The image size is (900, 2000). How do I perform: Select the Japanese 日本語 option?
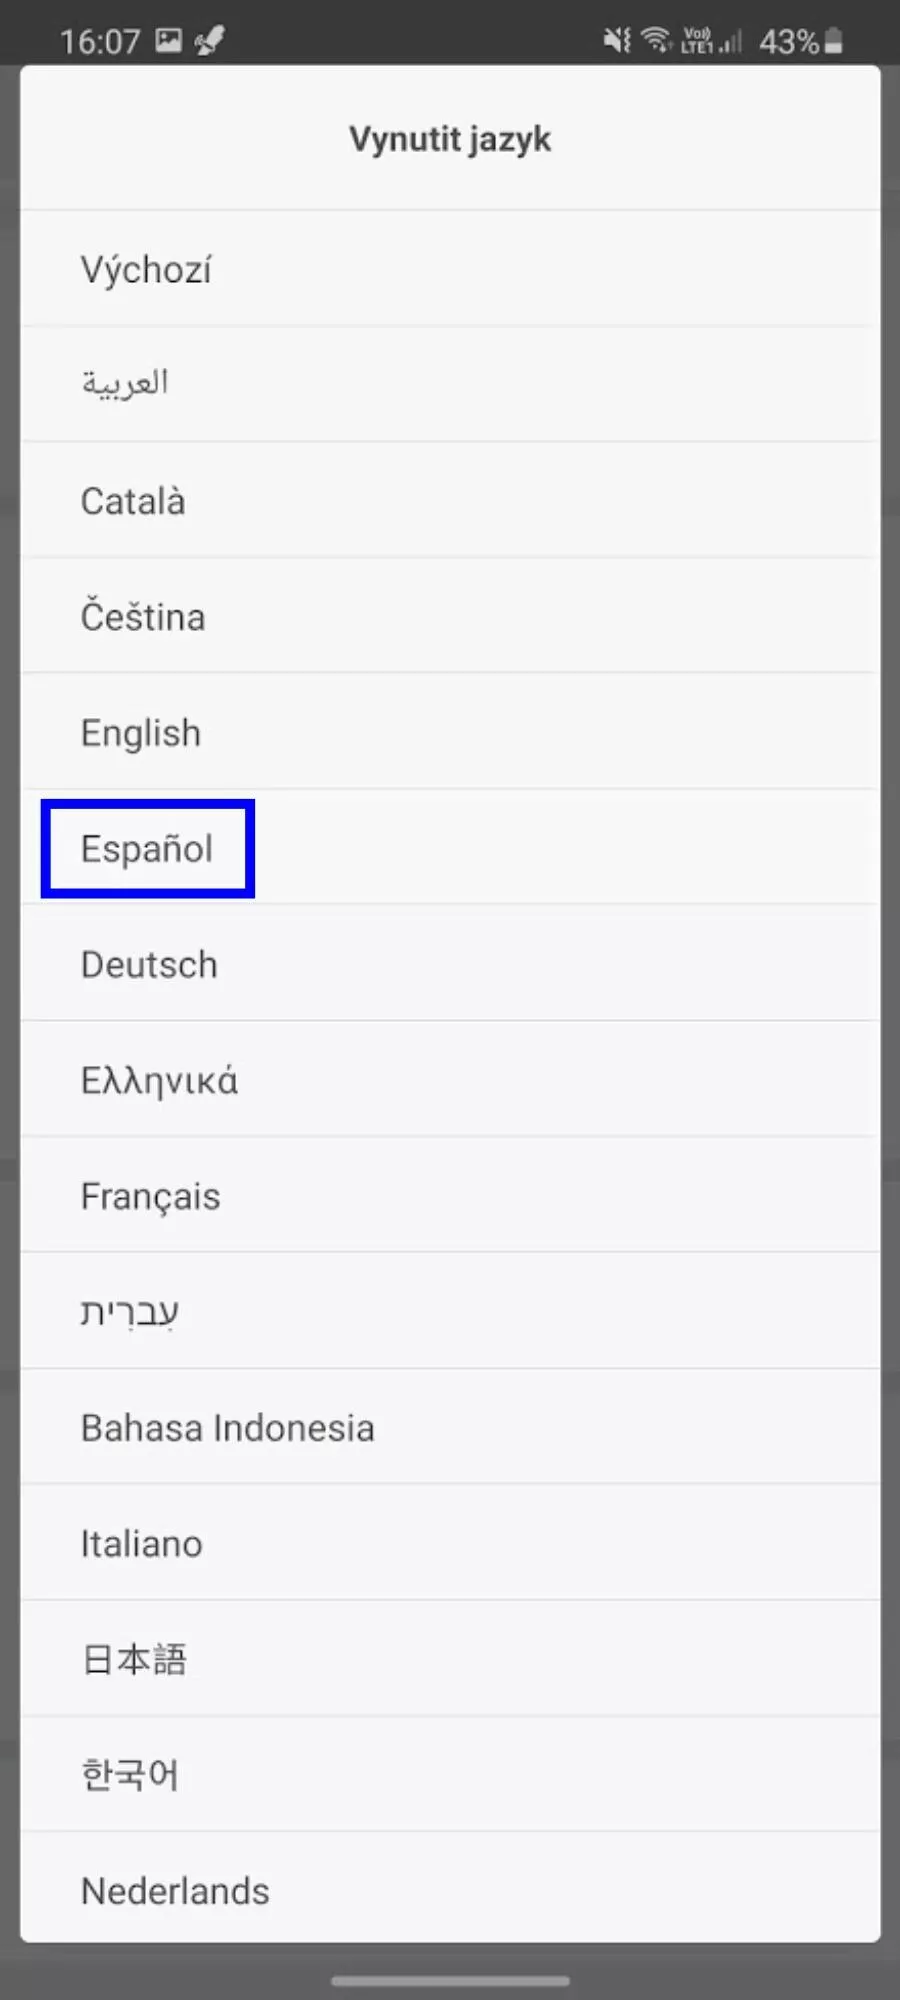tap(450, 1659)
